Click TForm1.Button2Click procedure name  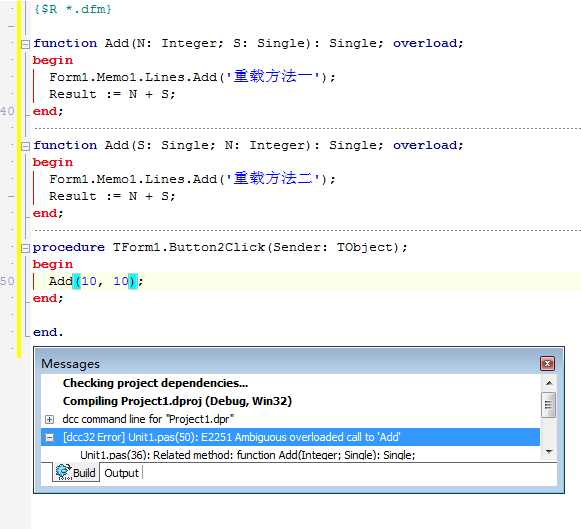[189, 247]
